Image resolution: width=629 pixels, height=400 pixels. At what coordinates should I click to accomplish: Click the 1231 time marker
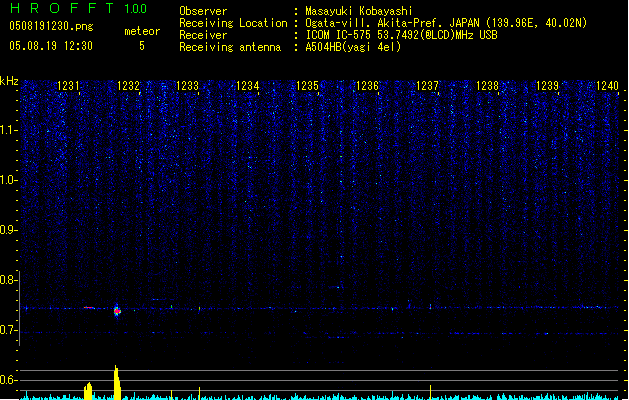click(x=68, y=86)
